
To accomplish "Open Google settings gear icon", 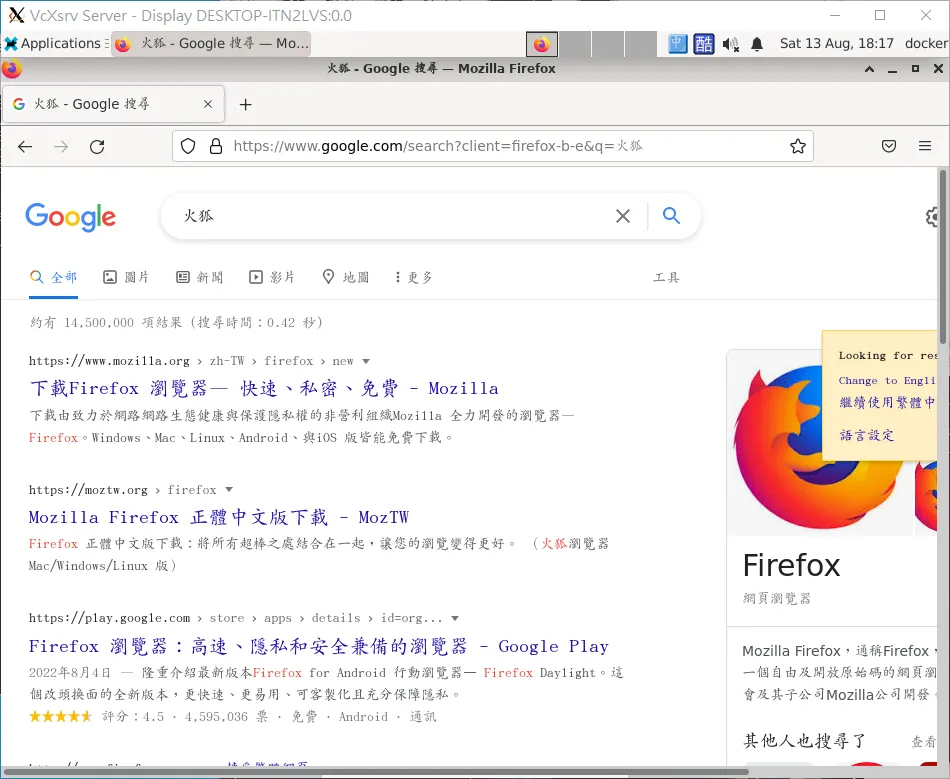I will (x=932, y=216).
